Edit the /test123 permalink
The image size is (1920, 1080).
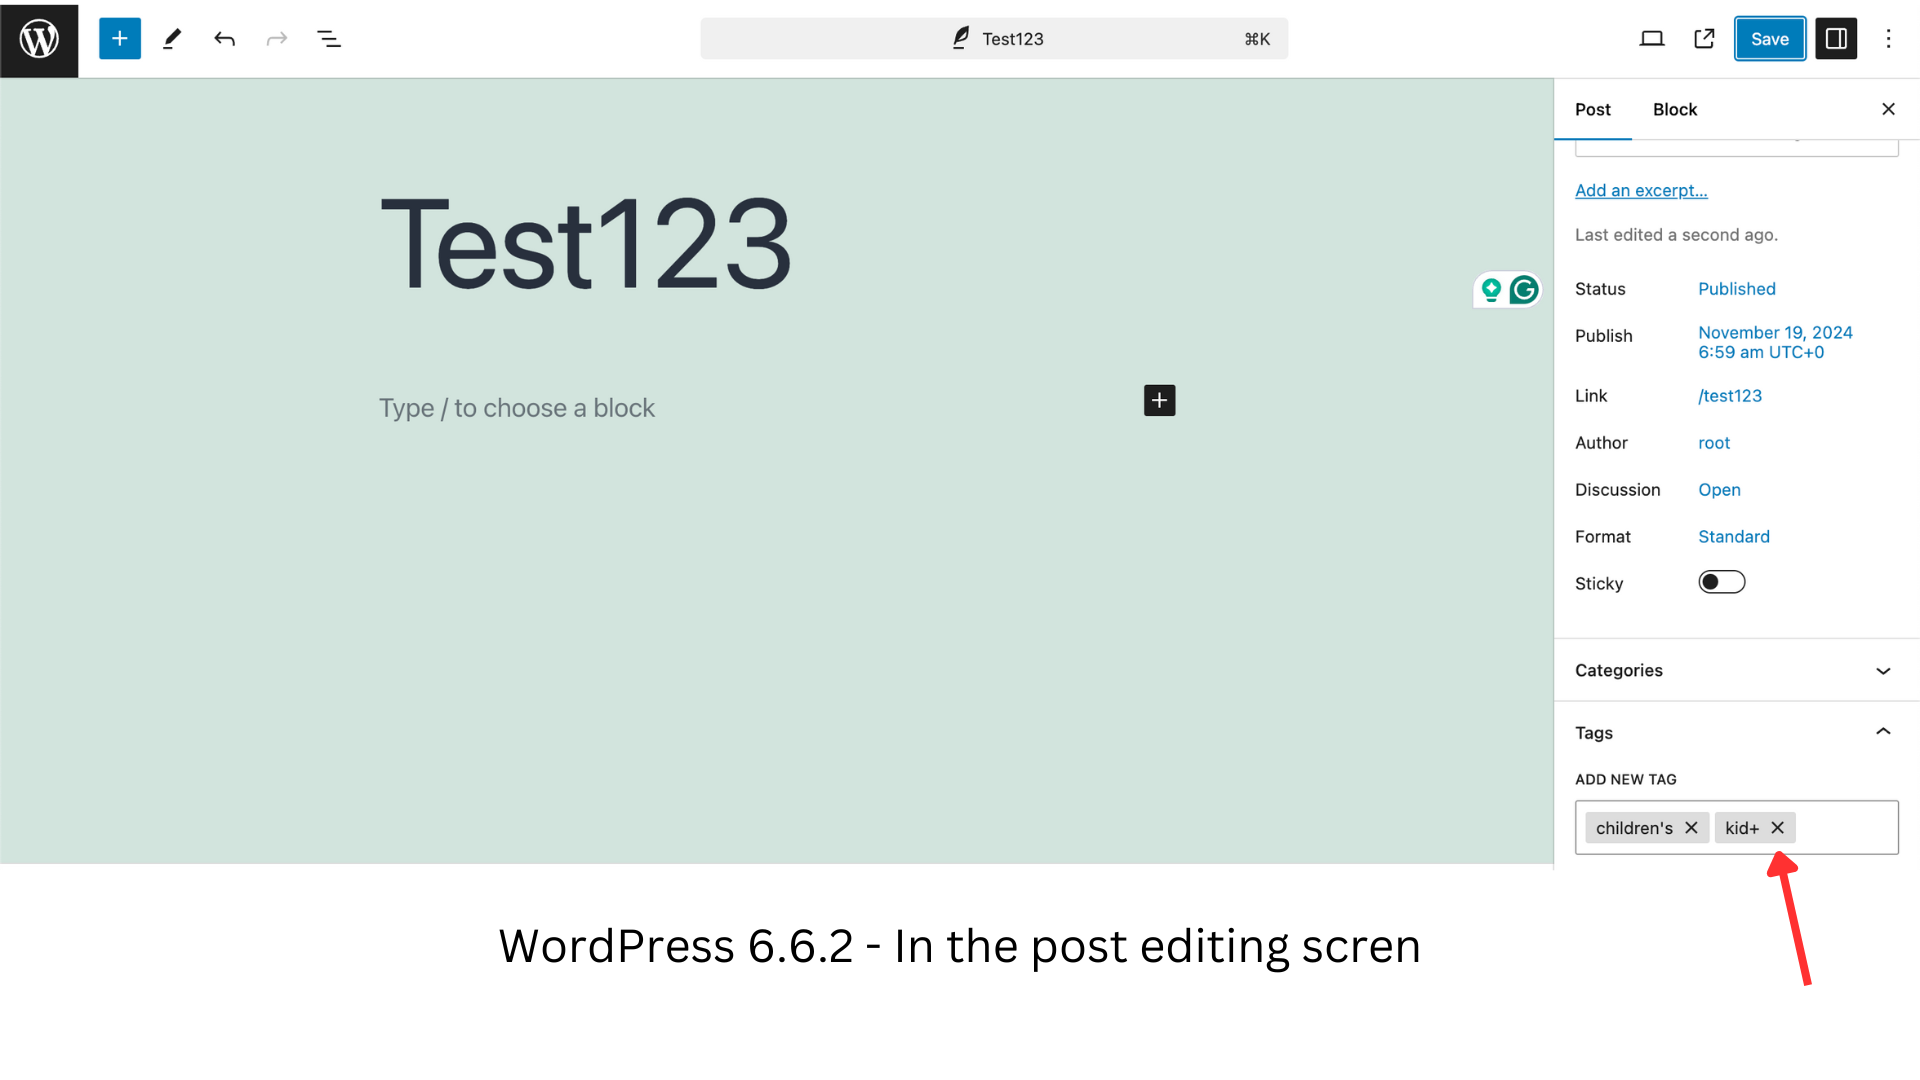point(1730,396)
